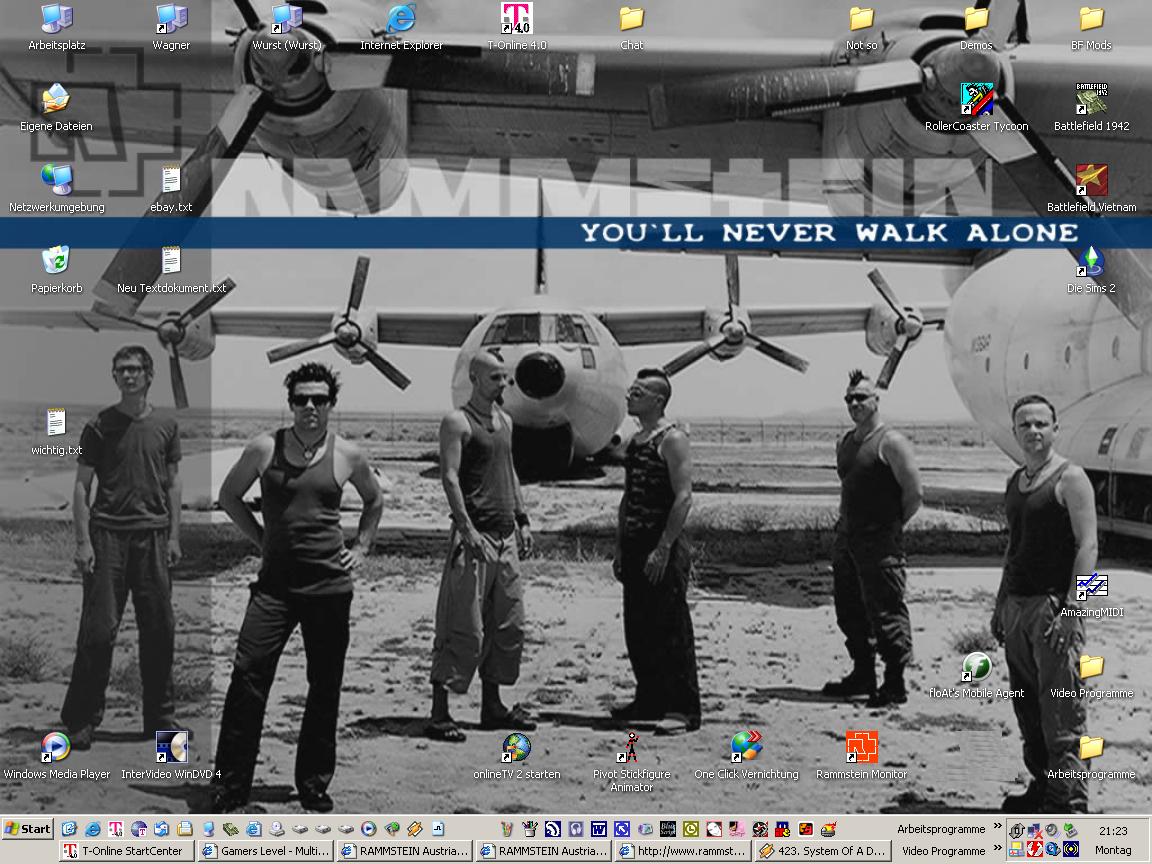Click the blue W icon in the taskbar toolbar
Viewport: 1152px width, 864px height.
[x=598, y=829]
